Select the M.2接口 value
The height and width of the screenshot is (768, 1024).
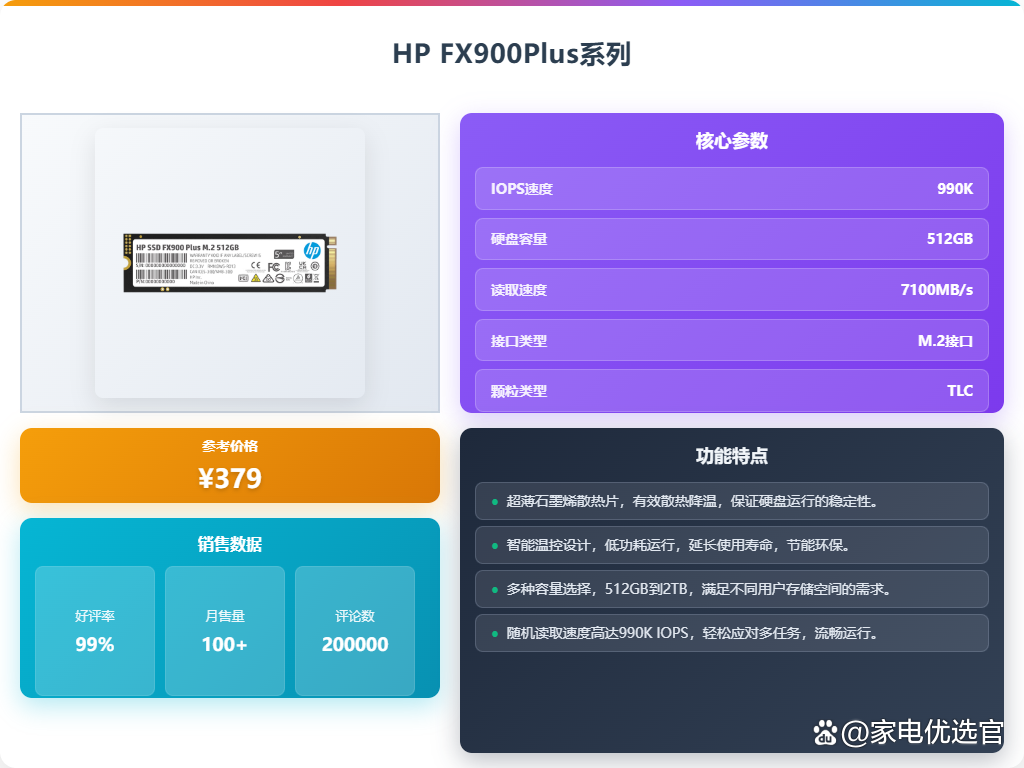[x=945, y=341]
